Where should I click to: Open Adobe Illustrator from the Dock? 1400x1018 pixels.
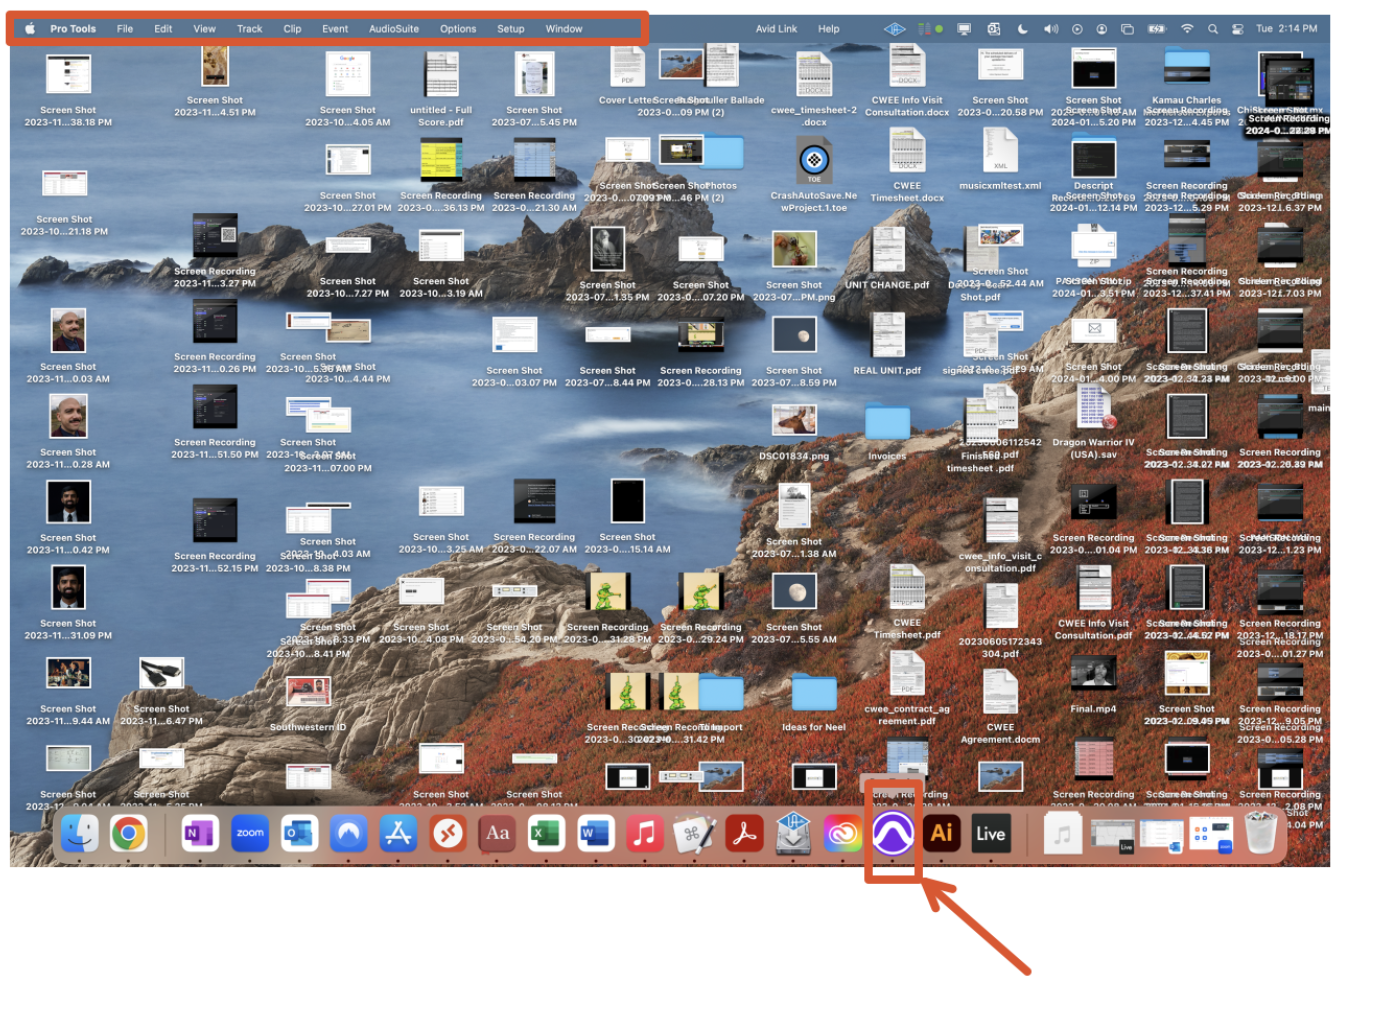[x=941, y=833]
